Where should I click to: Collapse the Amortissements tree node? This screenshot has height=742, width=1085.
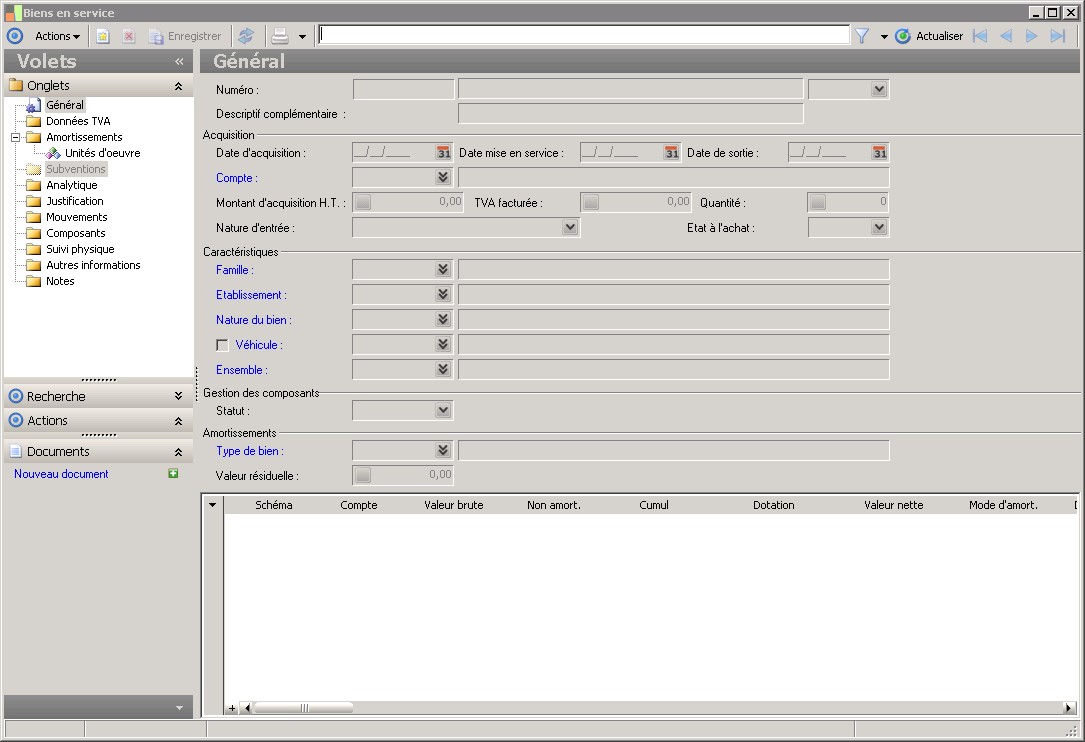16,137
